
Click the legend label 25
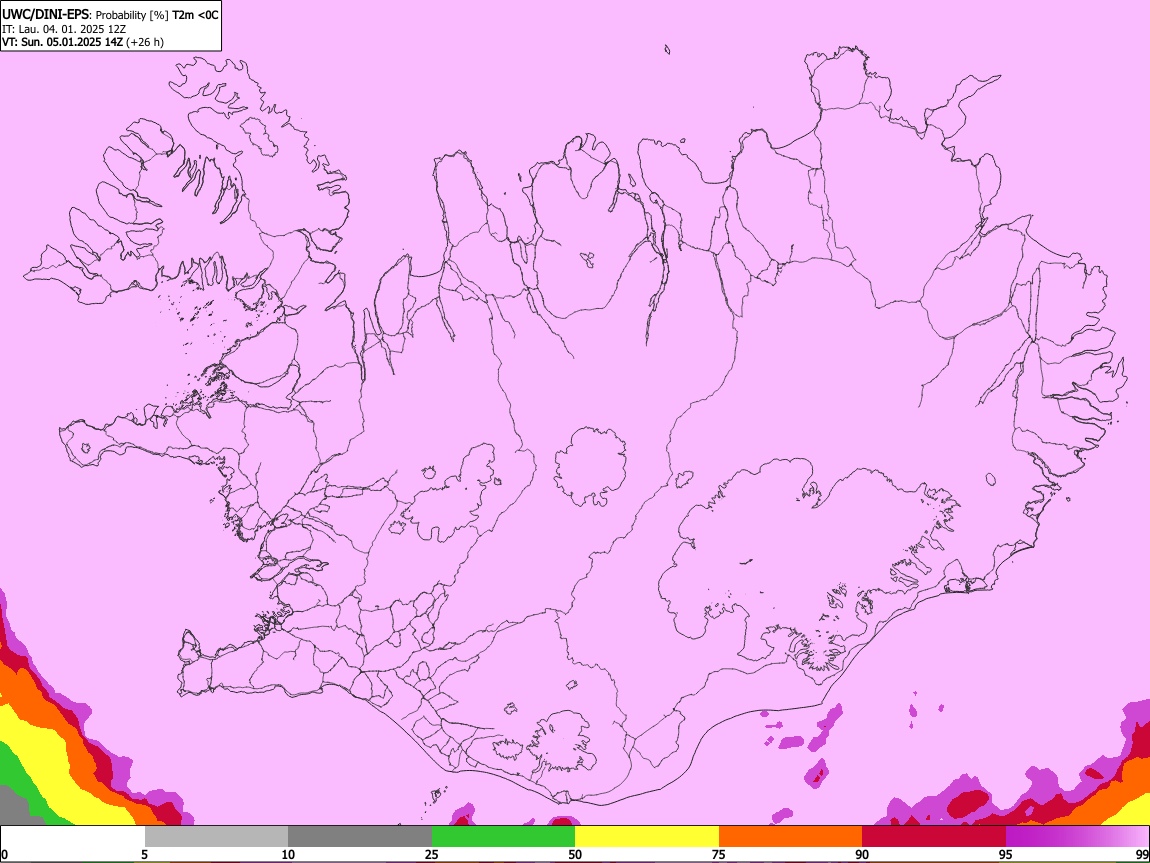(432, 854)
